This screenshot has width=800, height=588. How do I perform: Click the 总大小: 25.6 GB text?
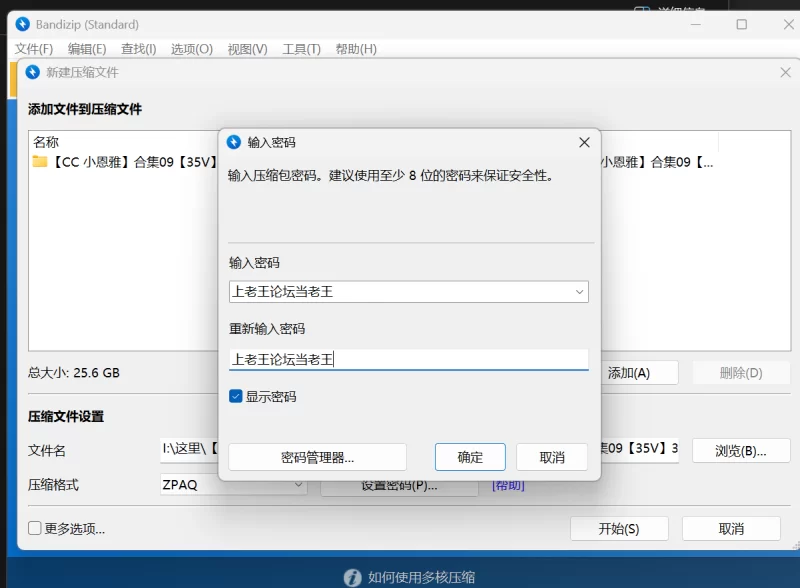[x=74, y=373]
